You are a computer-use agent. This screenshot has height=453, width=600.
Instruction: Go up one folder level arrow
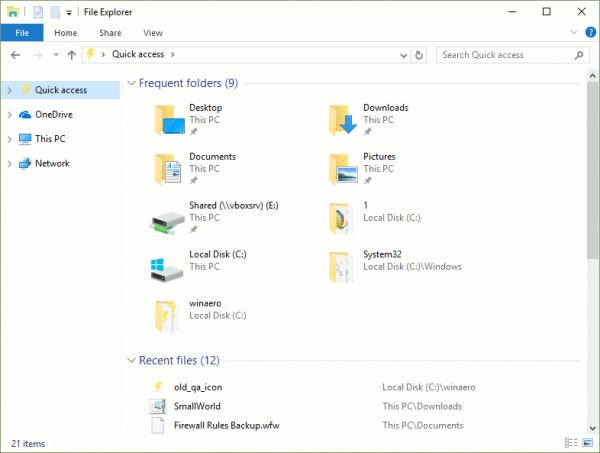(x=72, y=55)
